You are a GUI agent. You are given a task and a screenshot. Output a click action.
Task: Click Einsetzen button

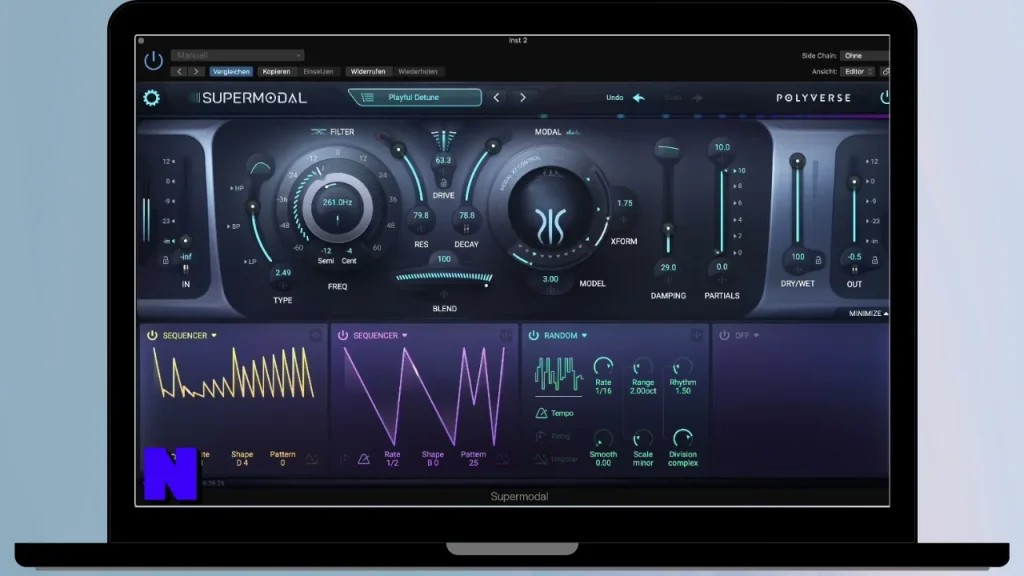point(318,72)
